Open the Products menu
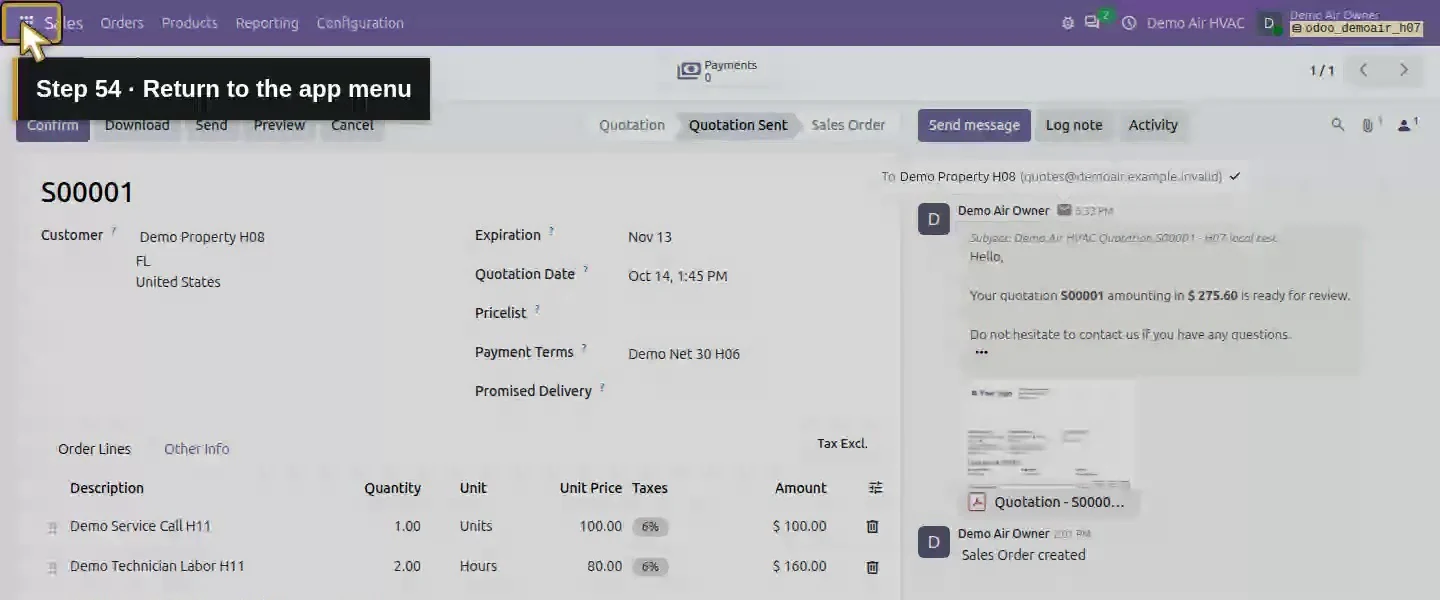 point(189,23)
